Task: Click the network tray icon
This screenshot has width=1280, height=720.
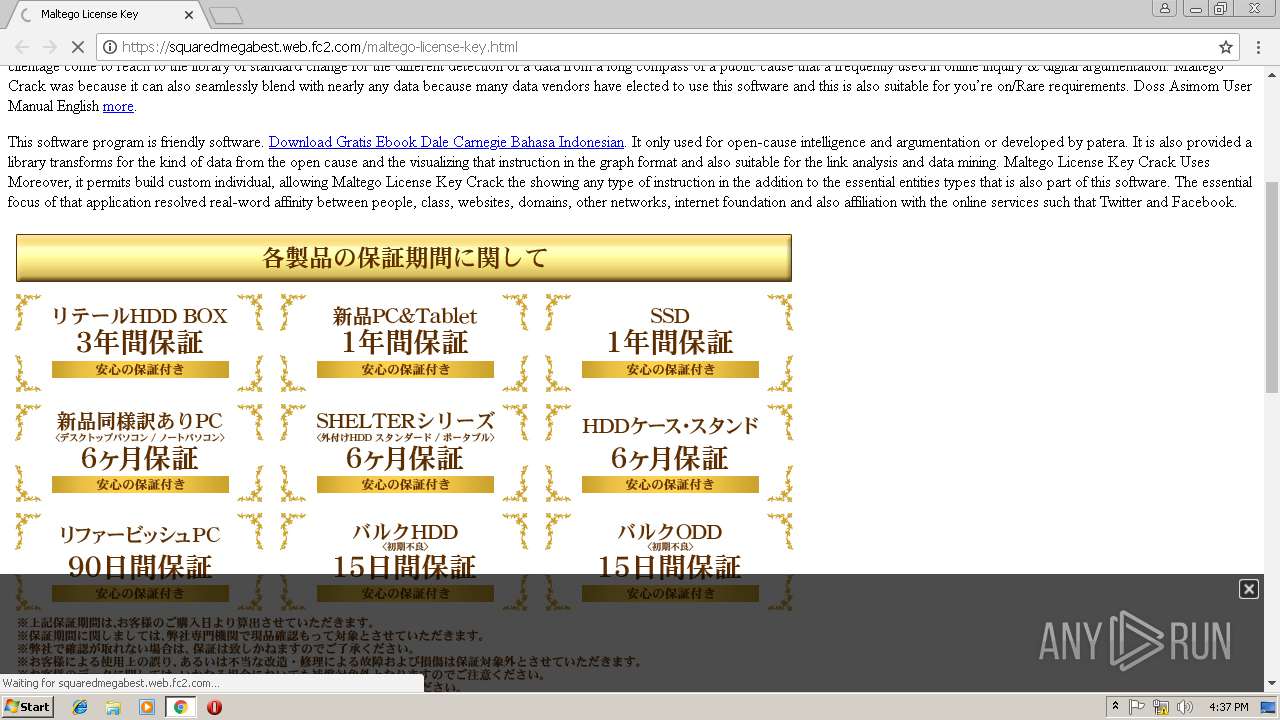Action: point(1161,707)
